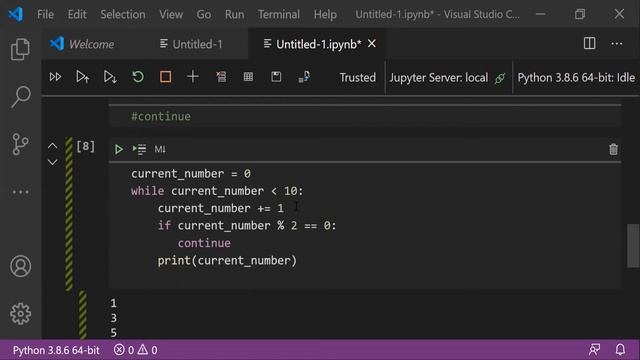Click the 'if current_number % 2 == 0:' line
The image size is (640, 360).
coord(247,226)
